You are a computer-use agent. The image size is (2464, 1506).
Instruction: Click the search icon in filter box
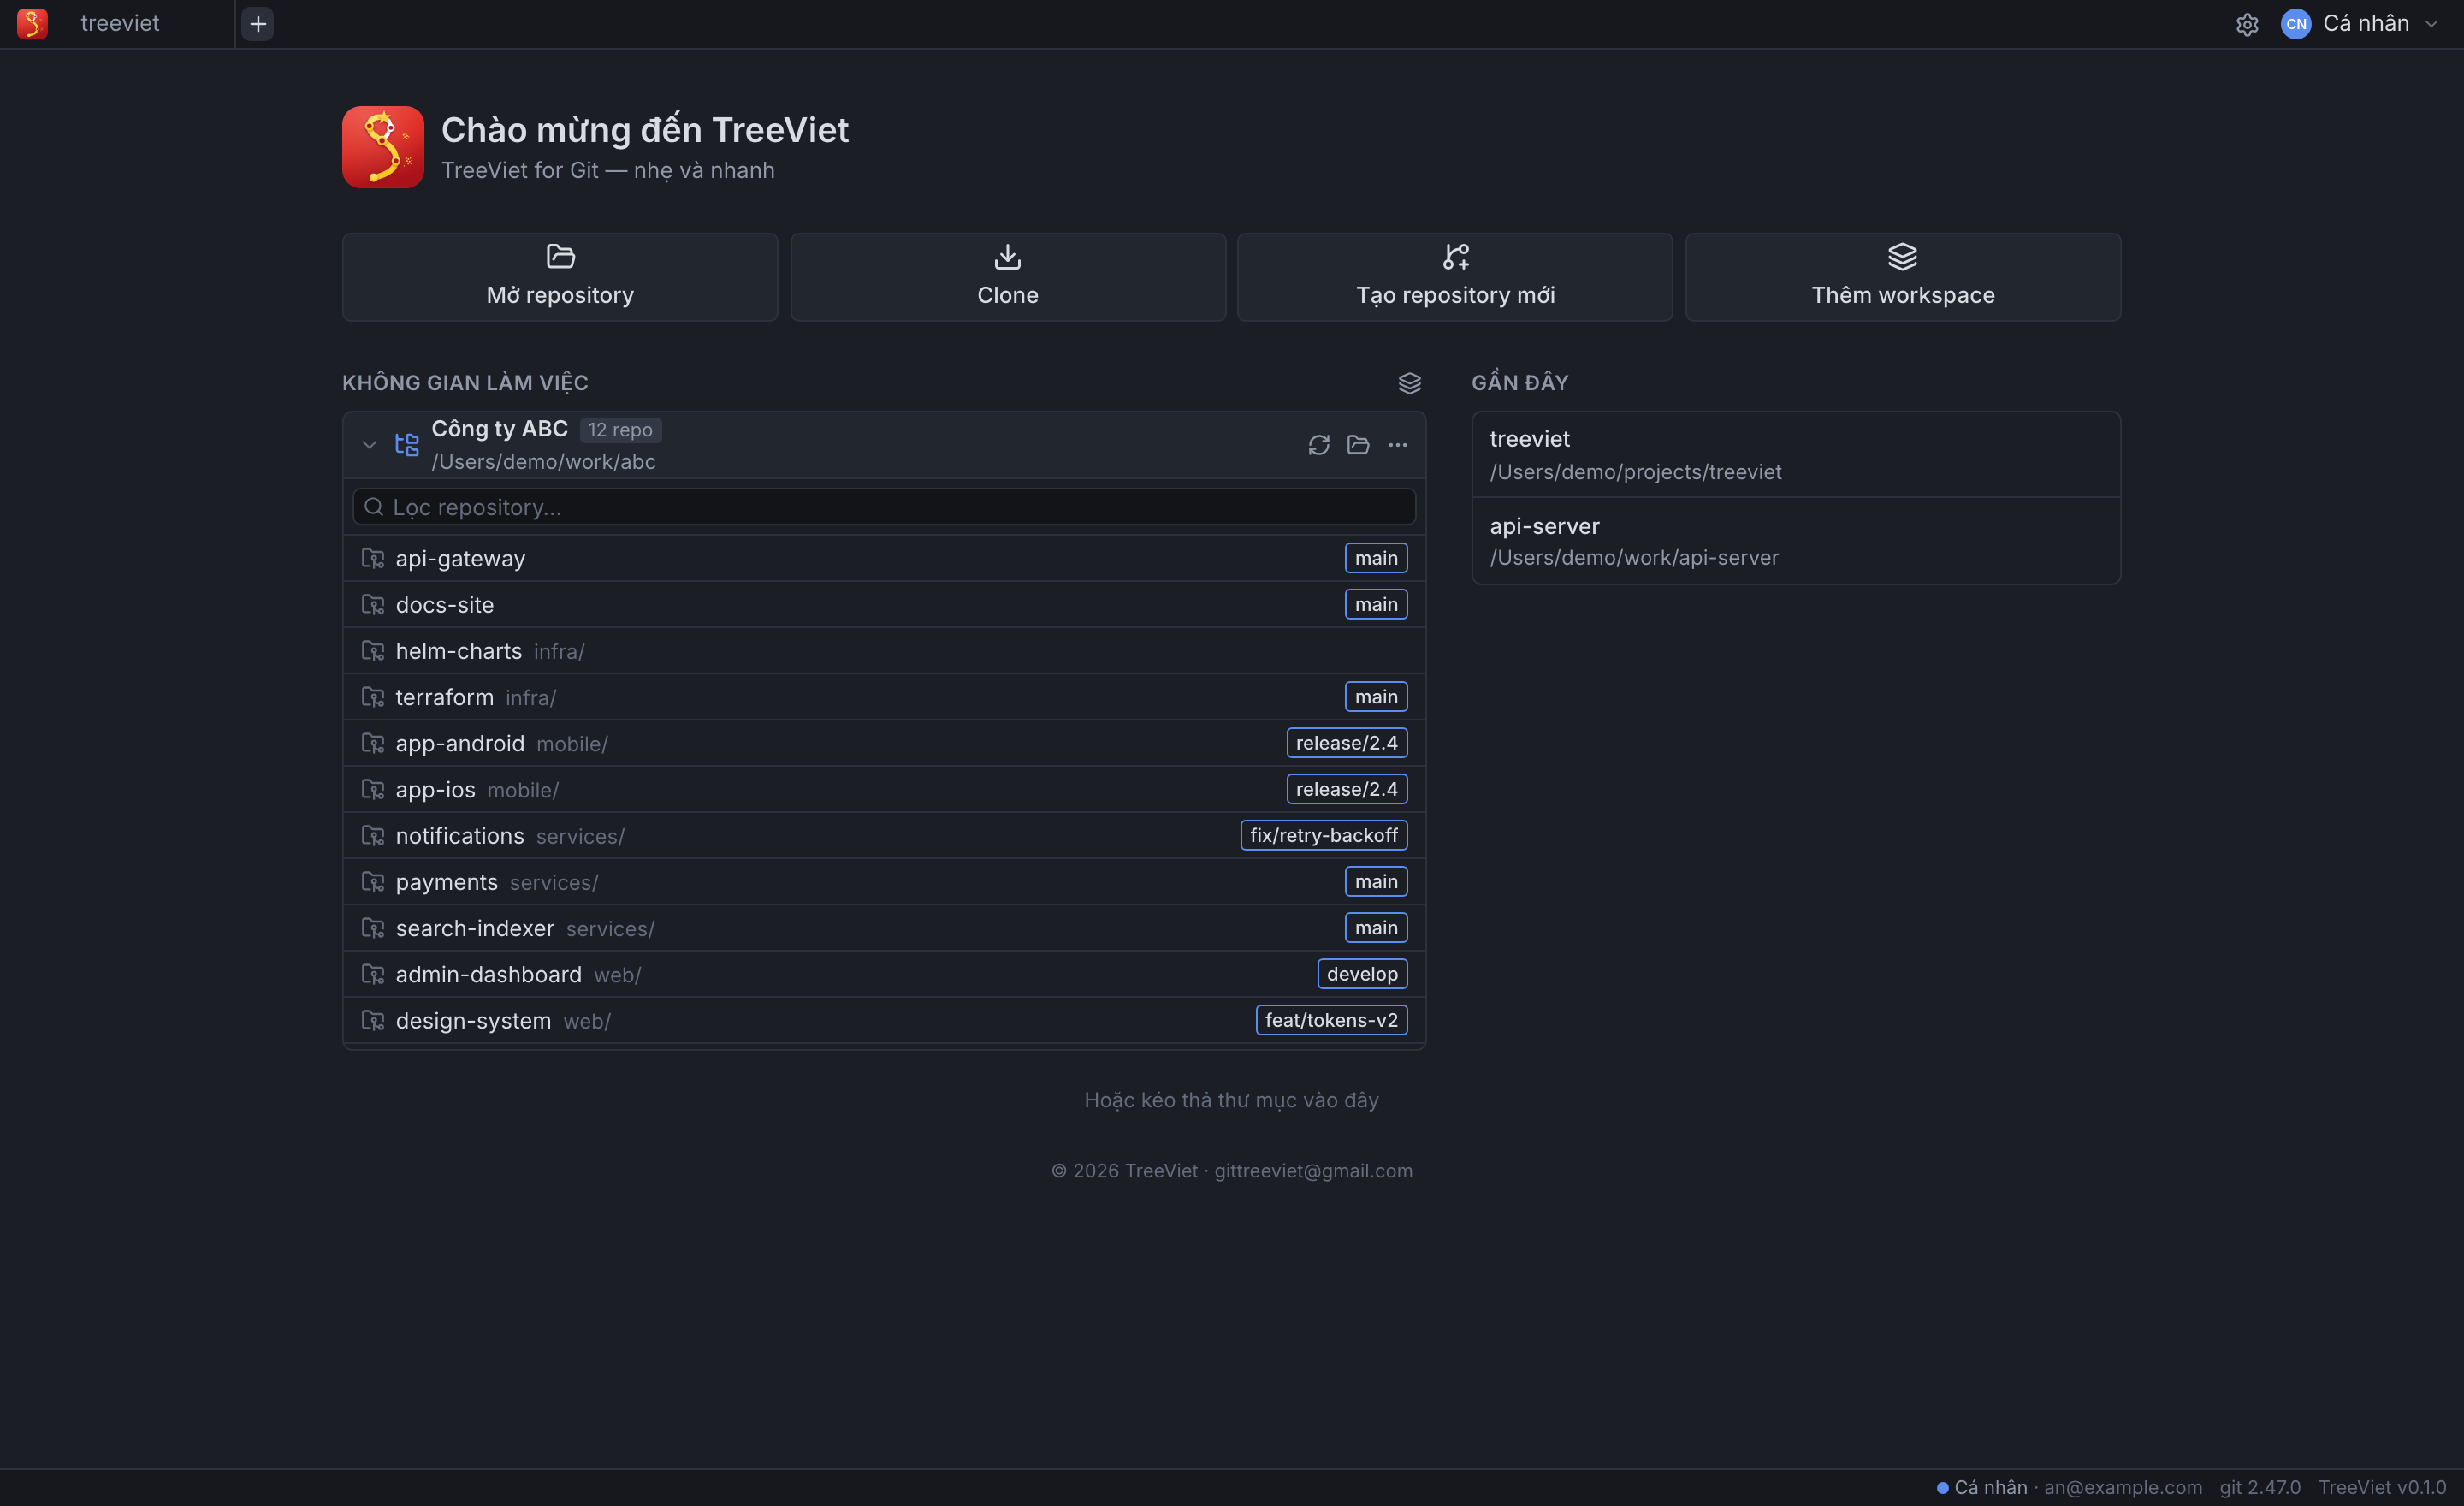tap(374, 507)
